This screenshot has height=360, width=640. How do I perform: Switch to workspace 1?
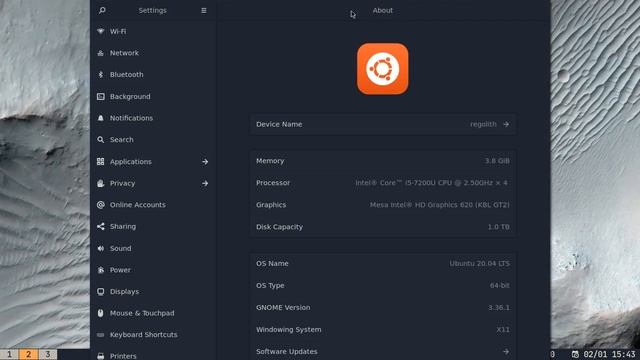[x=9, y=354]
